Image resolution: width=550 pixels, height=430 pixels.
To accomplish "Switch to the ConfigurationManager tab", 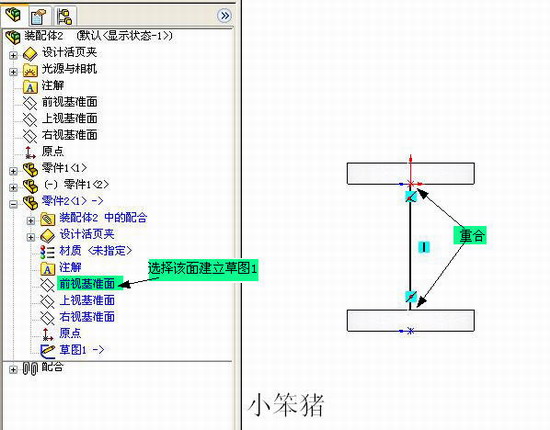I will tap(65, 16).
